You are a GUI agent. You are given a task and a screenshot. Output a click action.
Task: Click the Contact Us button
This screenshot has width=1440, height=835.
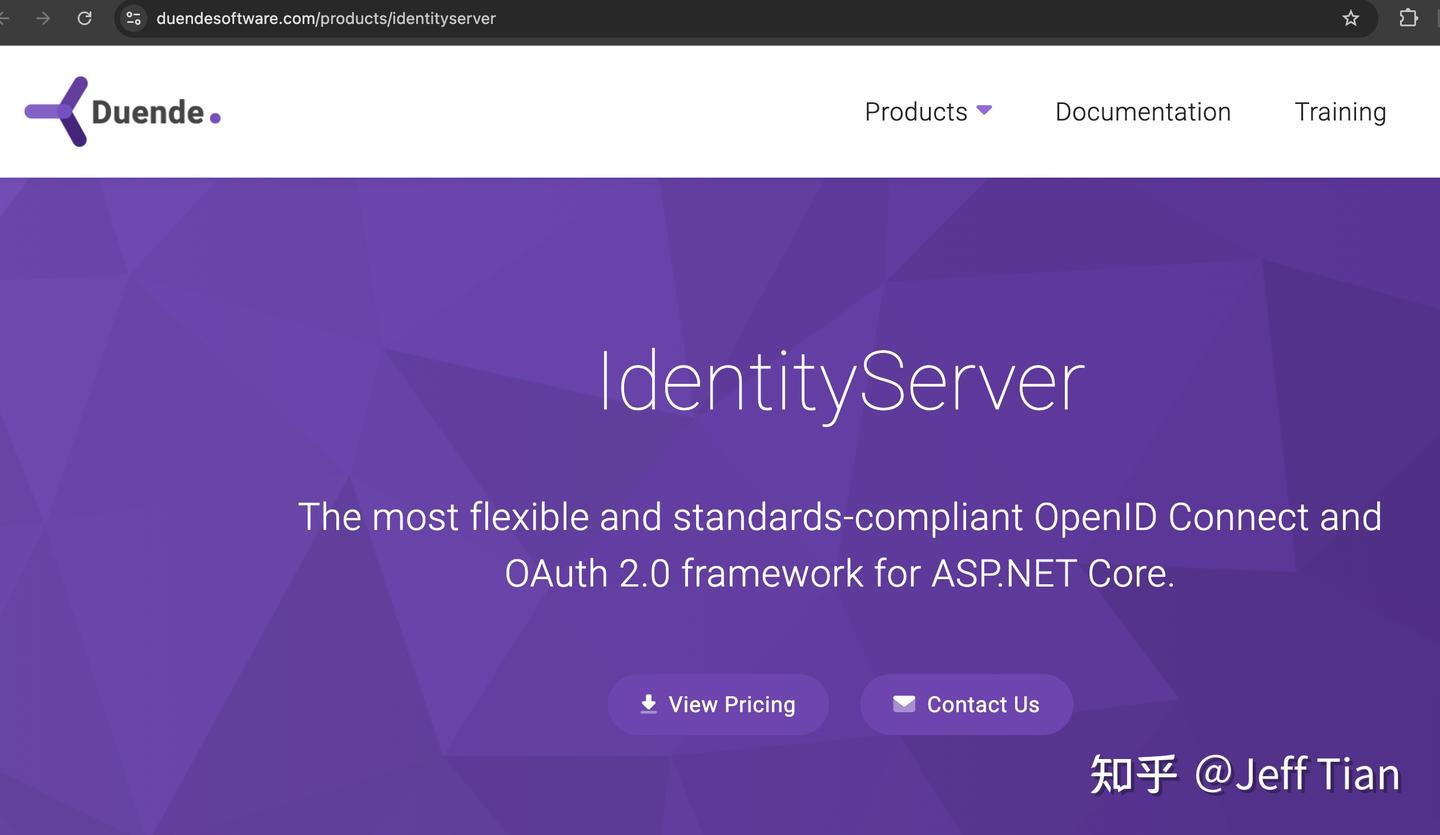coord(966,703)
